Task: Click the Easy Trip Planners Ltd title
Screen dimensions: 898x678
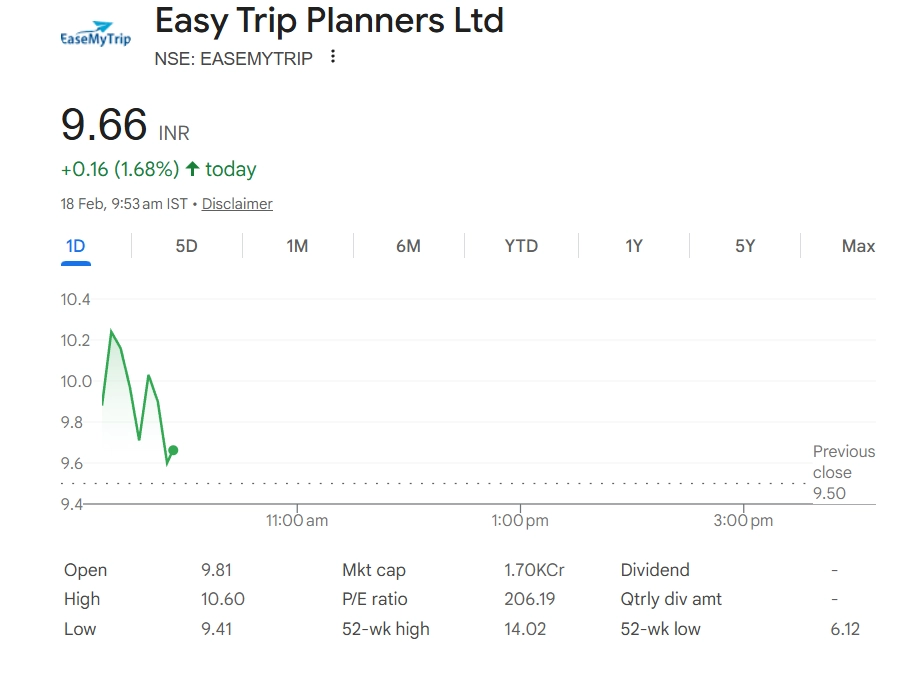Action: (329, 20)
